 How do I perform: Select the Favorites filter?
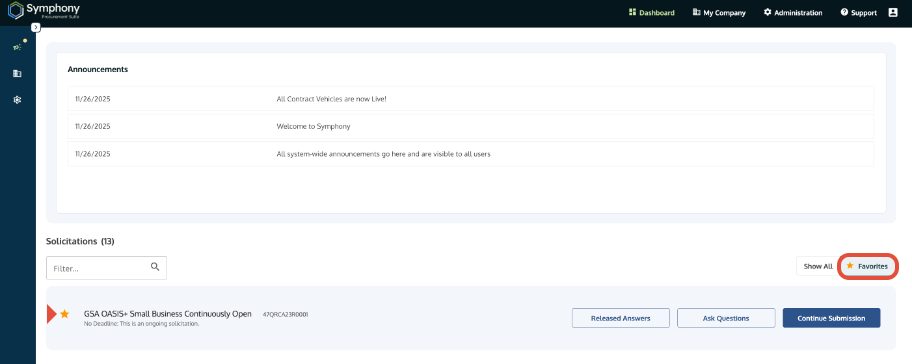pos(867,266)
